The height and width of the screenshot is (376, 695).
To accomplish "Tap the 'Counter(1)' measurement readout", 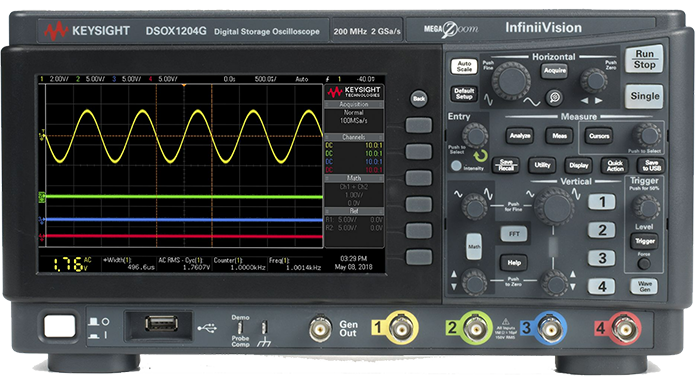I will pos(239,264).
